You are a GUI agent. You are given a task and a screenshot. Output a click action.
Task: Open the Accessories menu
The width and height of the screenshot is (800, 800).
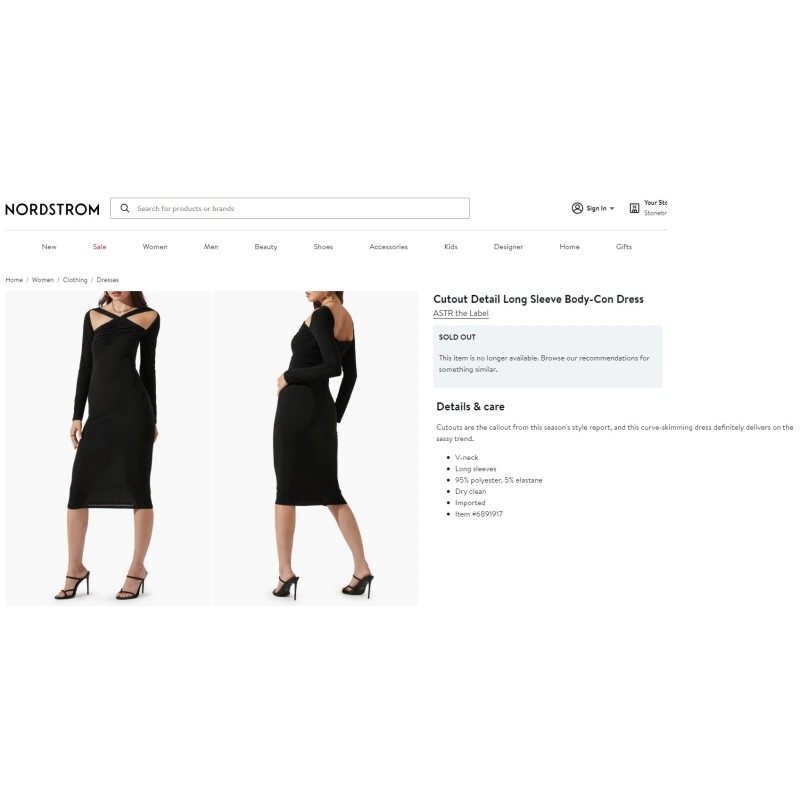coord(388,246)
